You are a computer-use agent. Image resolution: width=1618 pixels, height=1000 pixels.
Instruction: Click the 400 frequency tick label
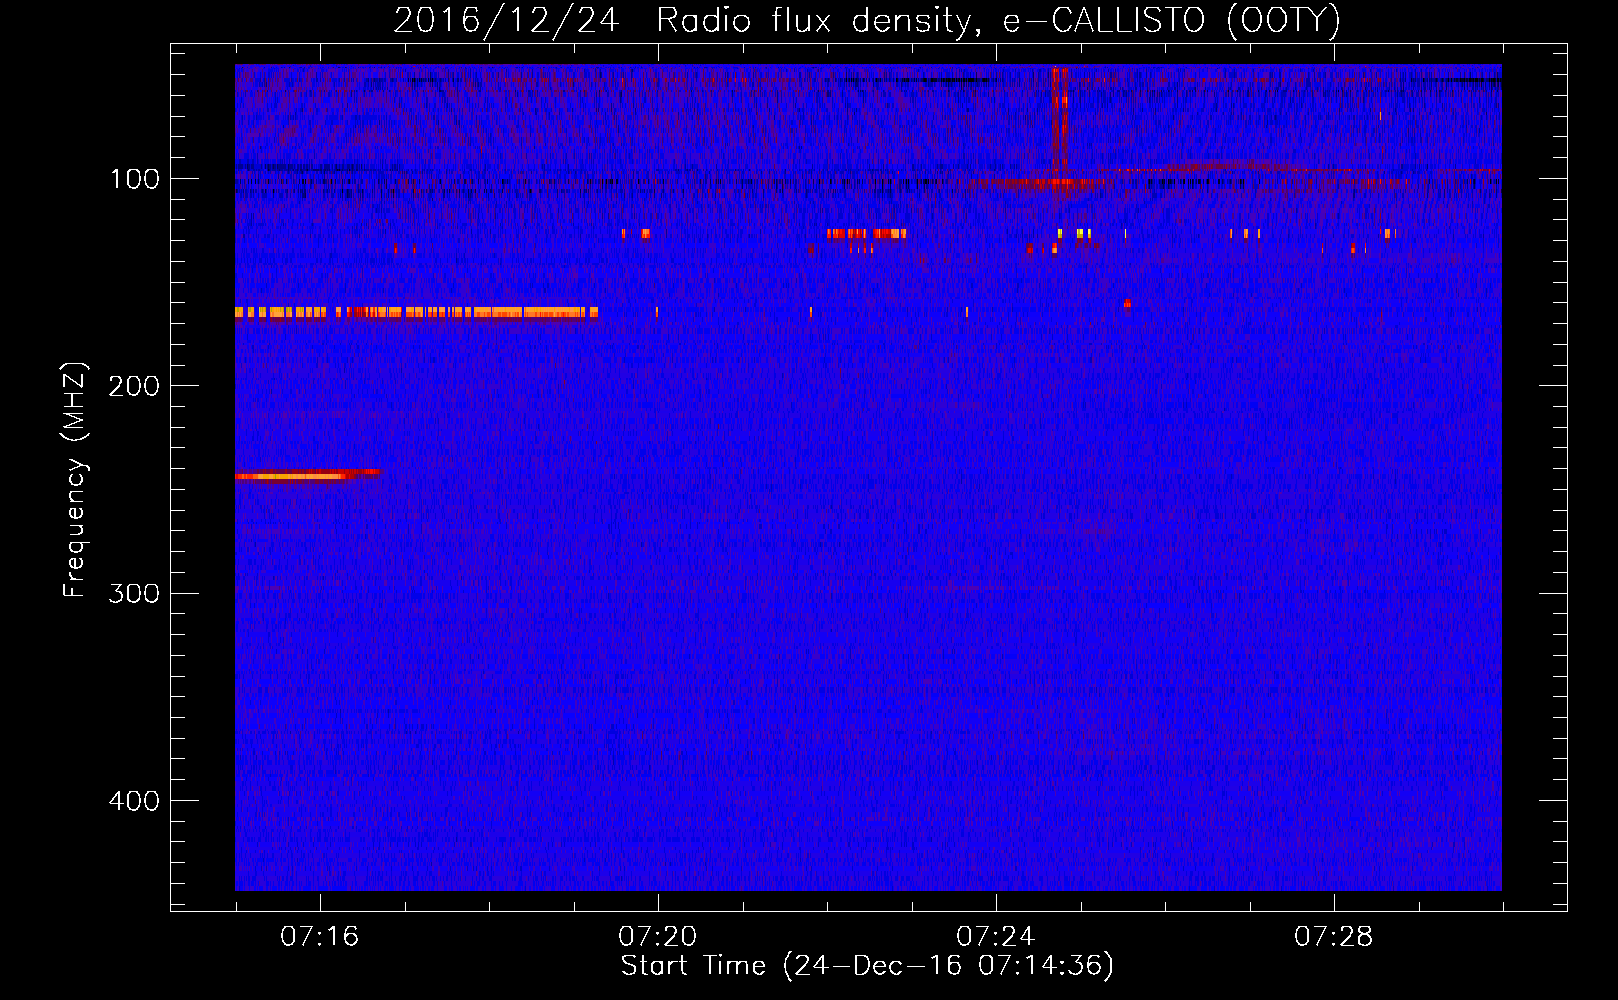135,800
